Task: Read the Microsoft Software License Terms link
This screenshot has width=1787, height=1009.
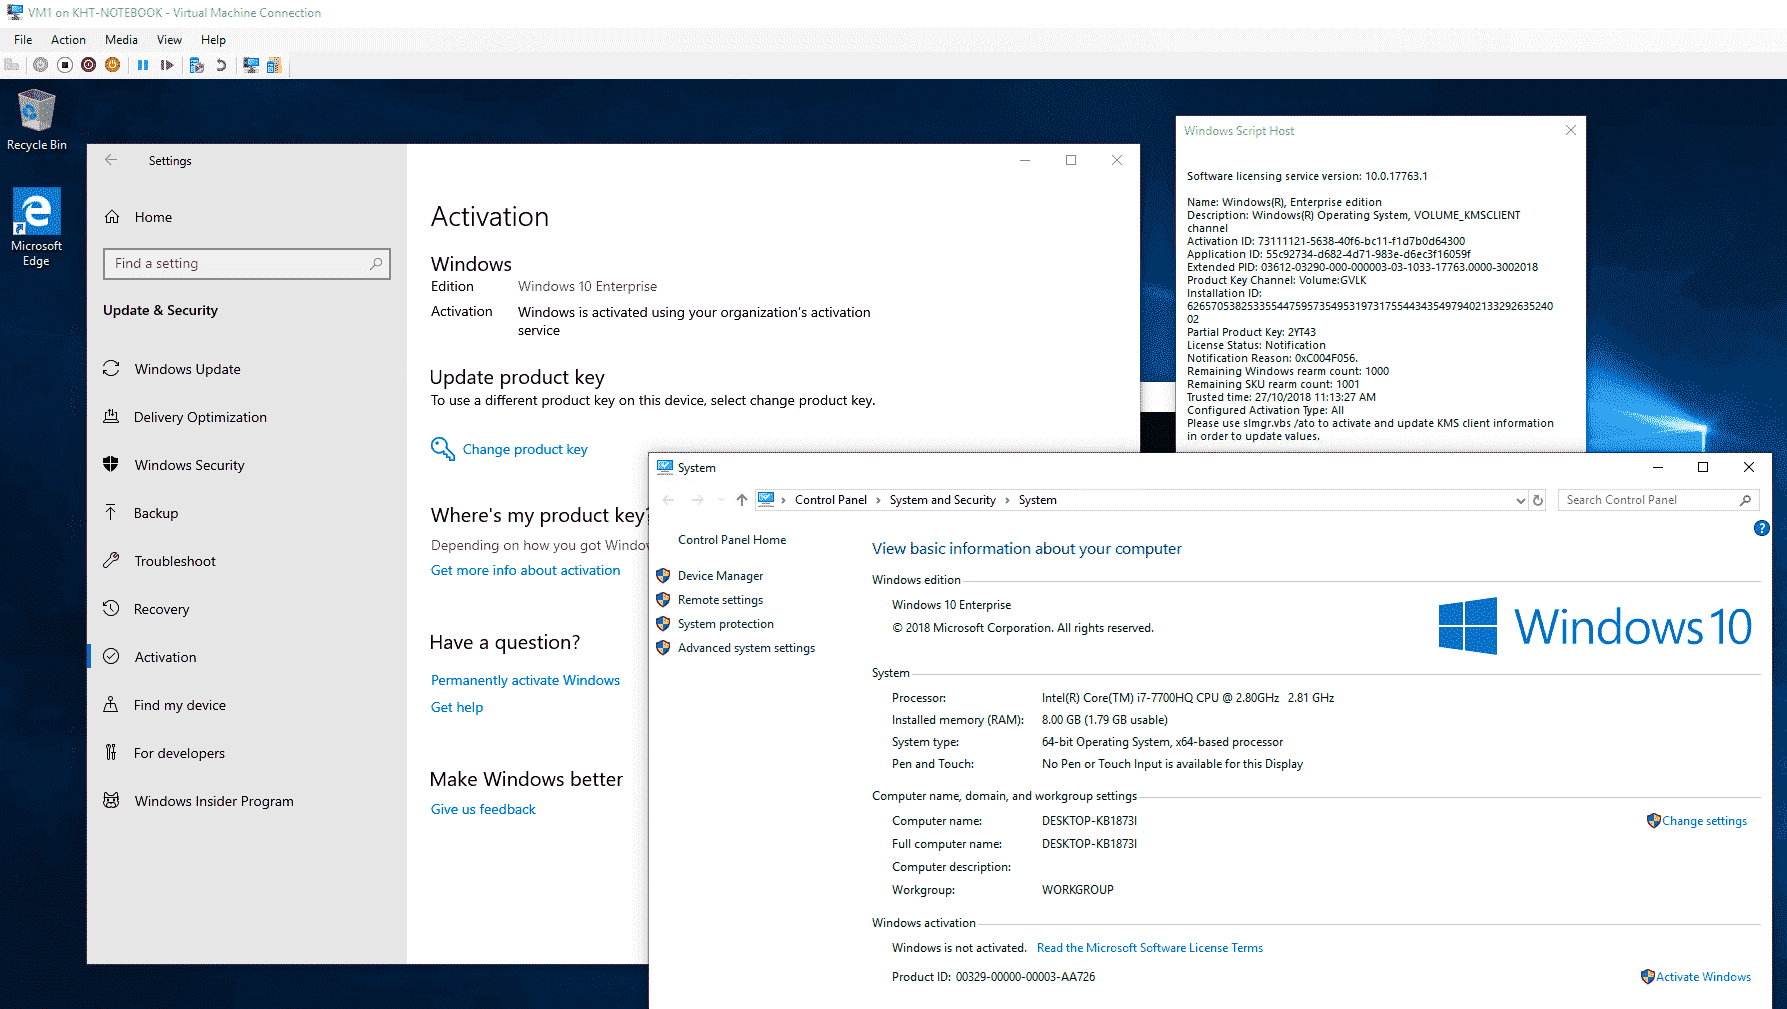Action: 1149,948
